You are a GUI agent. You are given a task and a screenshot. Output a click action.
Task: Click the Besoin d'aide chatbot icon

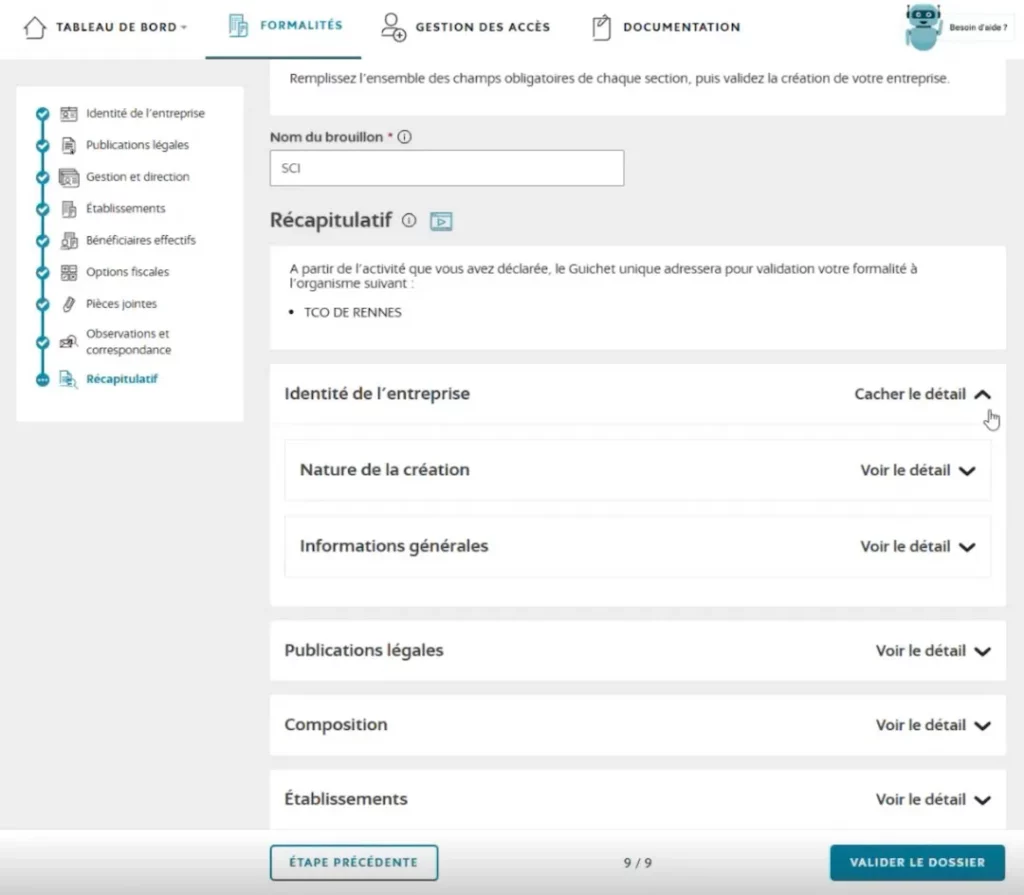[923, 27]
